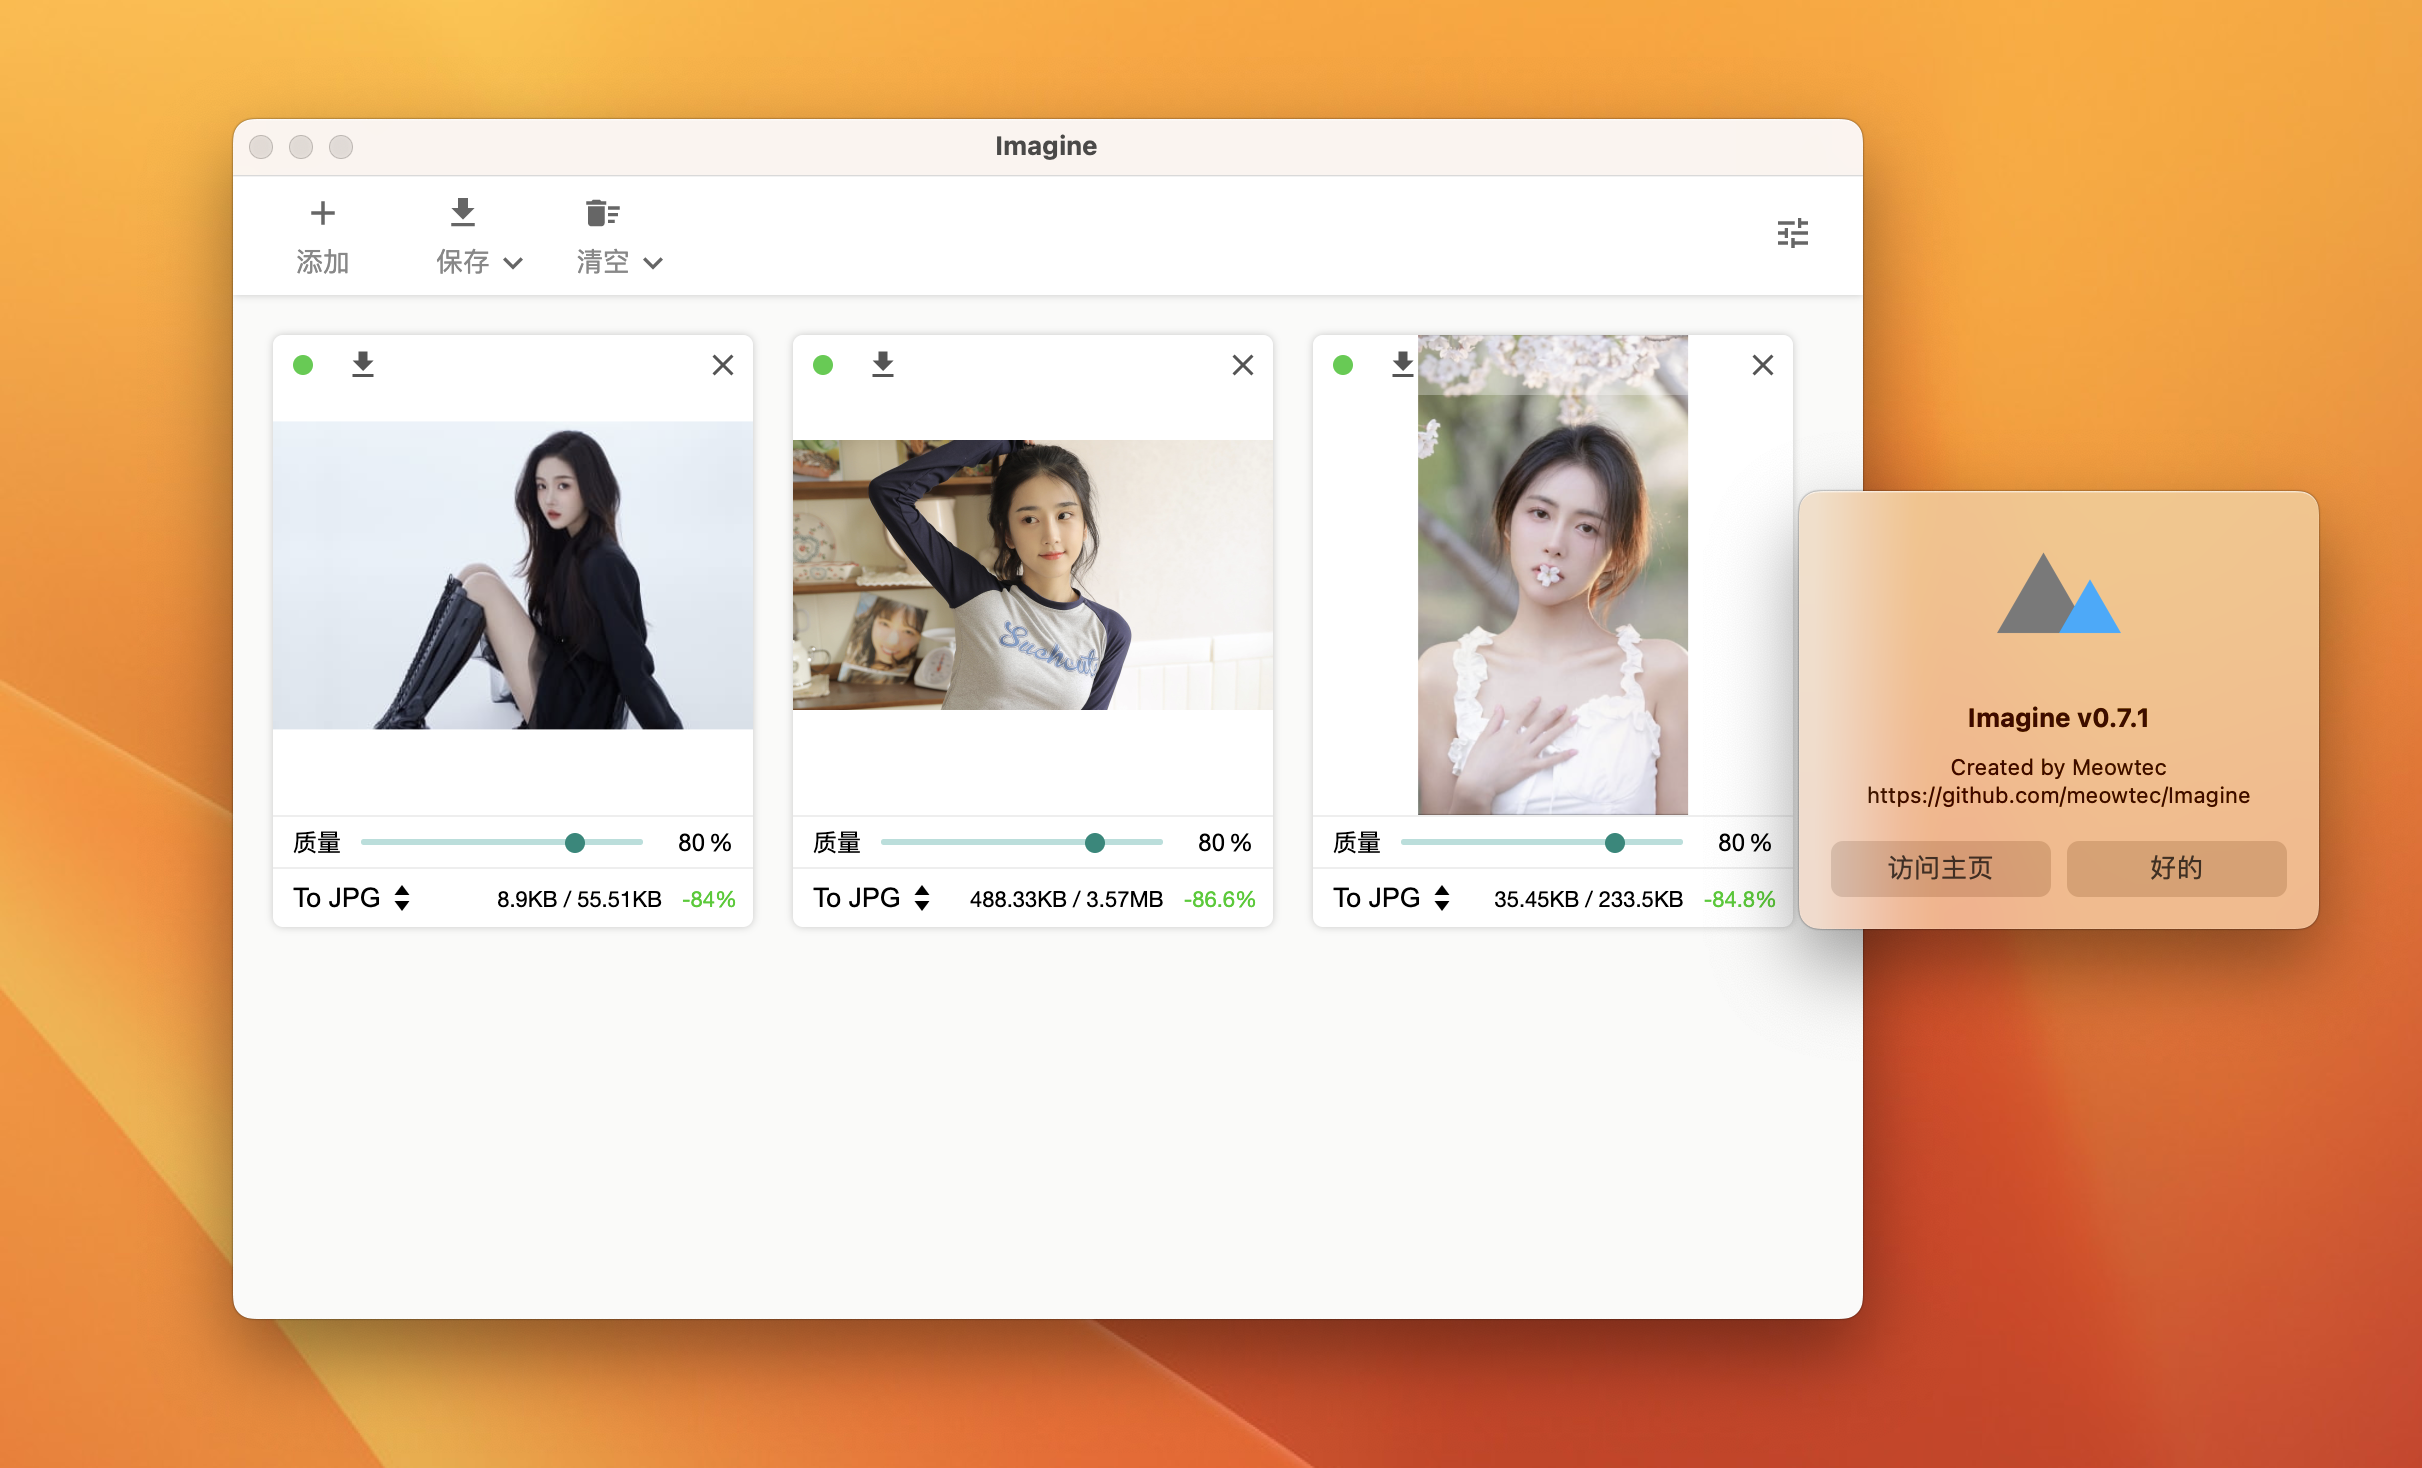The width and height of the screenshot is (2422, 1468).
Task: Expand the clear dropdown chevron
Action: [x=653, y=263]
